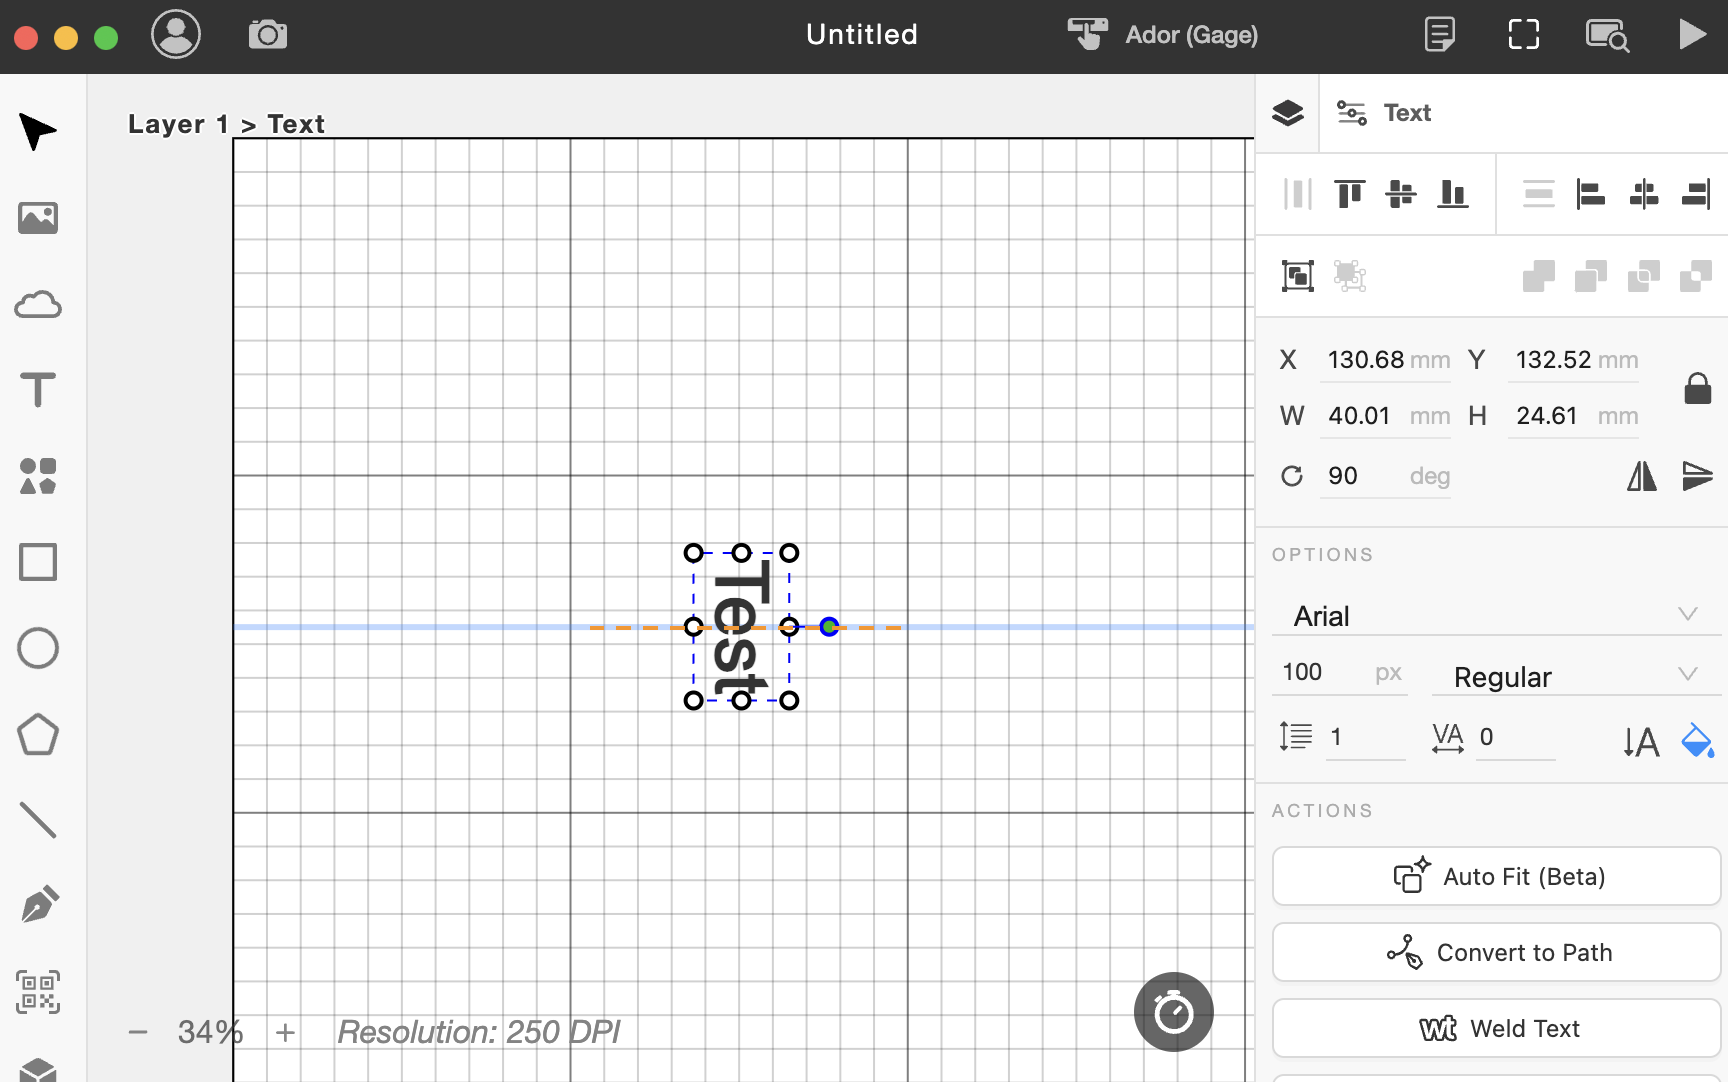Viewport: 1728px width, 1082px height.
Task: Edit the height H field
Action: [x=1574, y=416]
